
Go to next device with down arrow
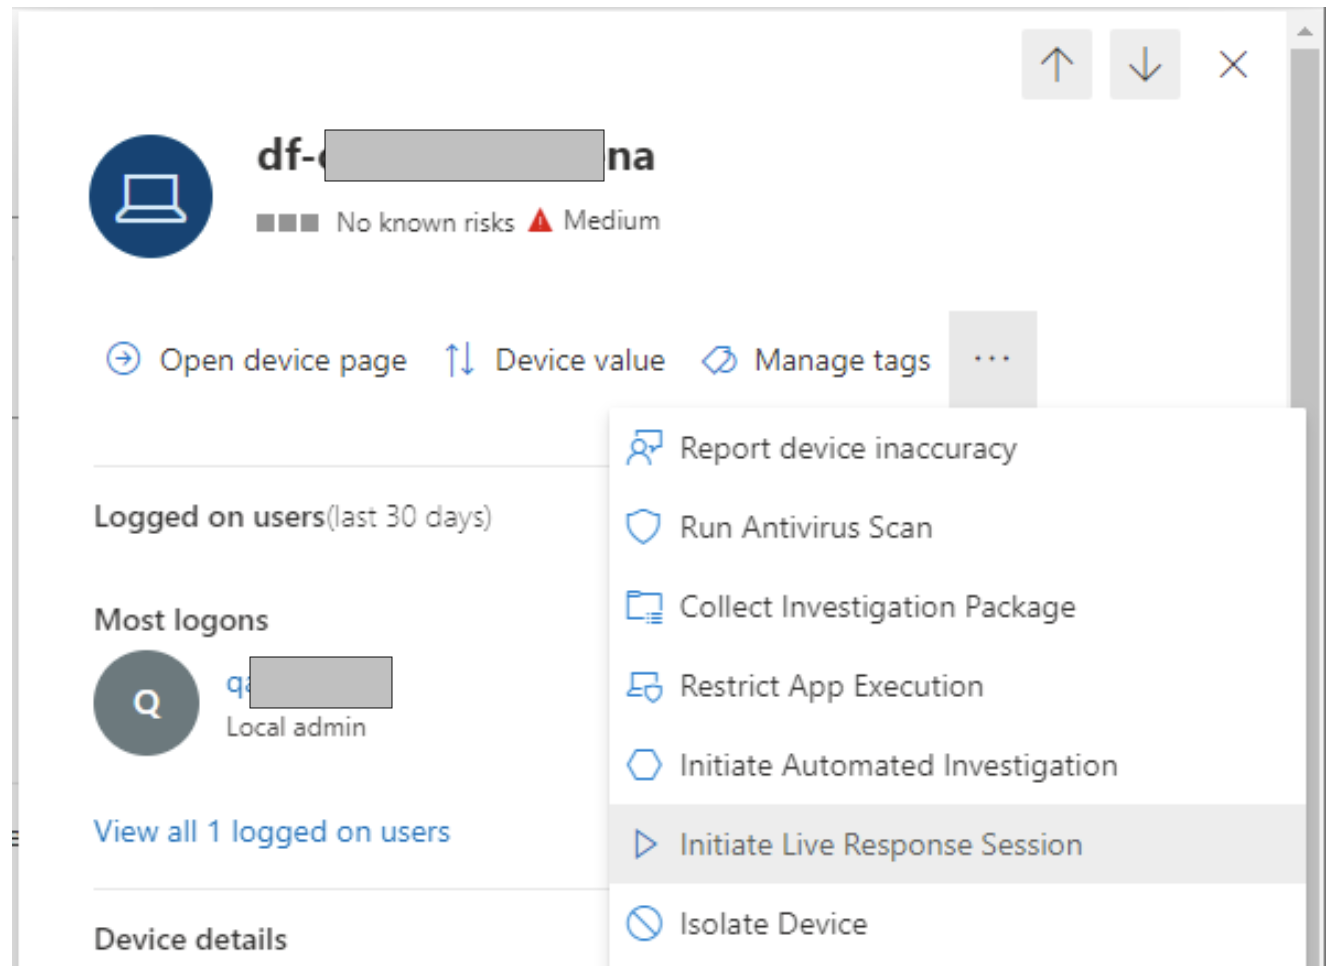[x=1144, y=65]
